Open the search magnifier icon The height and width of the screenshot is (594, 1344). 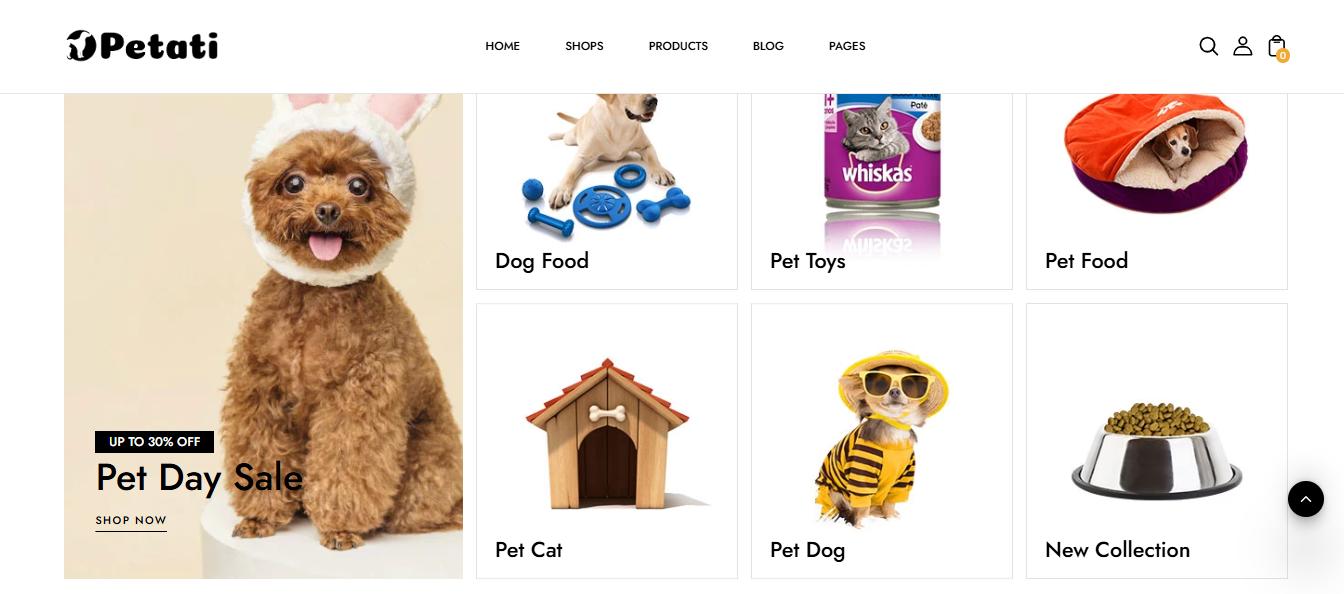tap(1208, 46)
